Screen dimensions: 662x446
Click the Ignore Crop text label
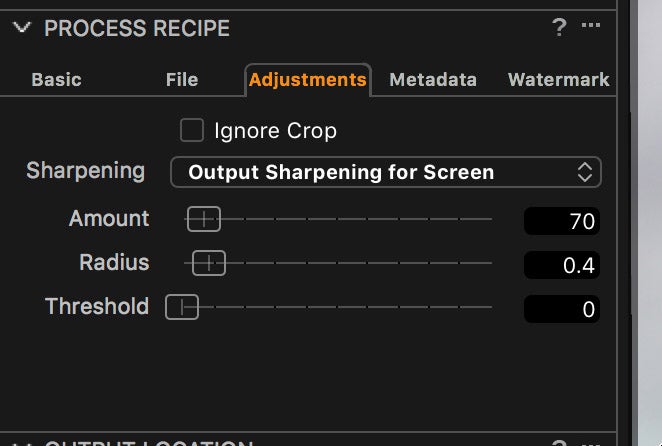pos(276,131)
